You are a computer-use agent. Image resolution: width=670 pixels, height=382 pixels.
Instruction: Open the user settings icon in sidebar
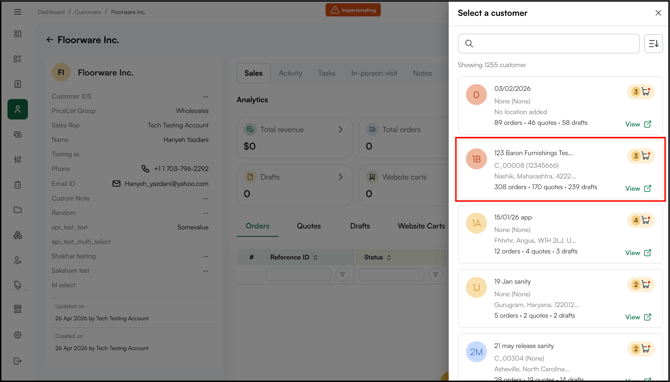coord(18,260)
